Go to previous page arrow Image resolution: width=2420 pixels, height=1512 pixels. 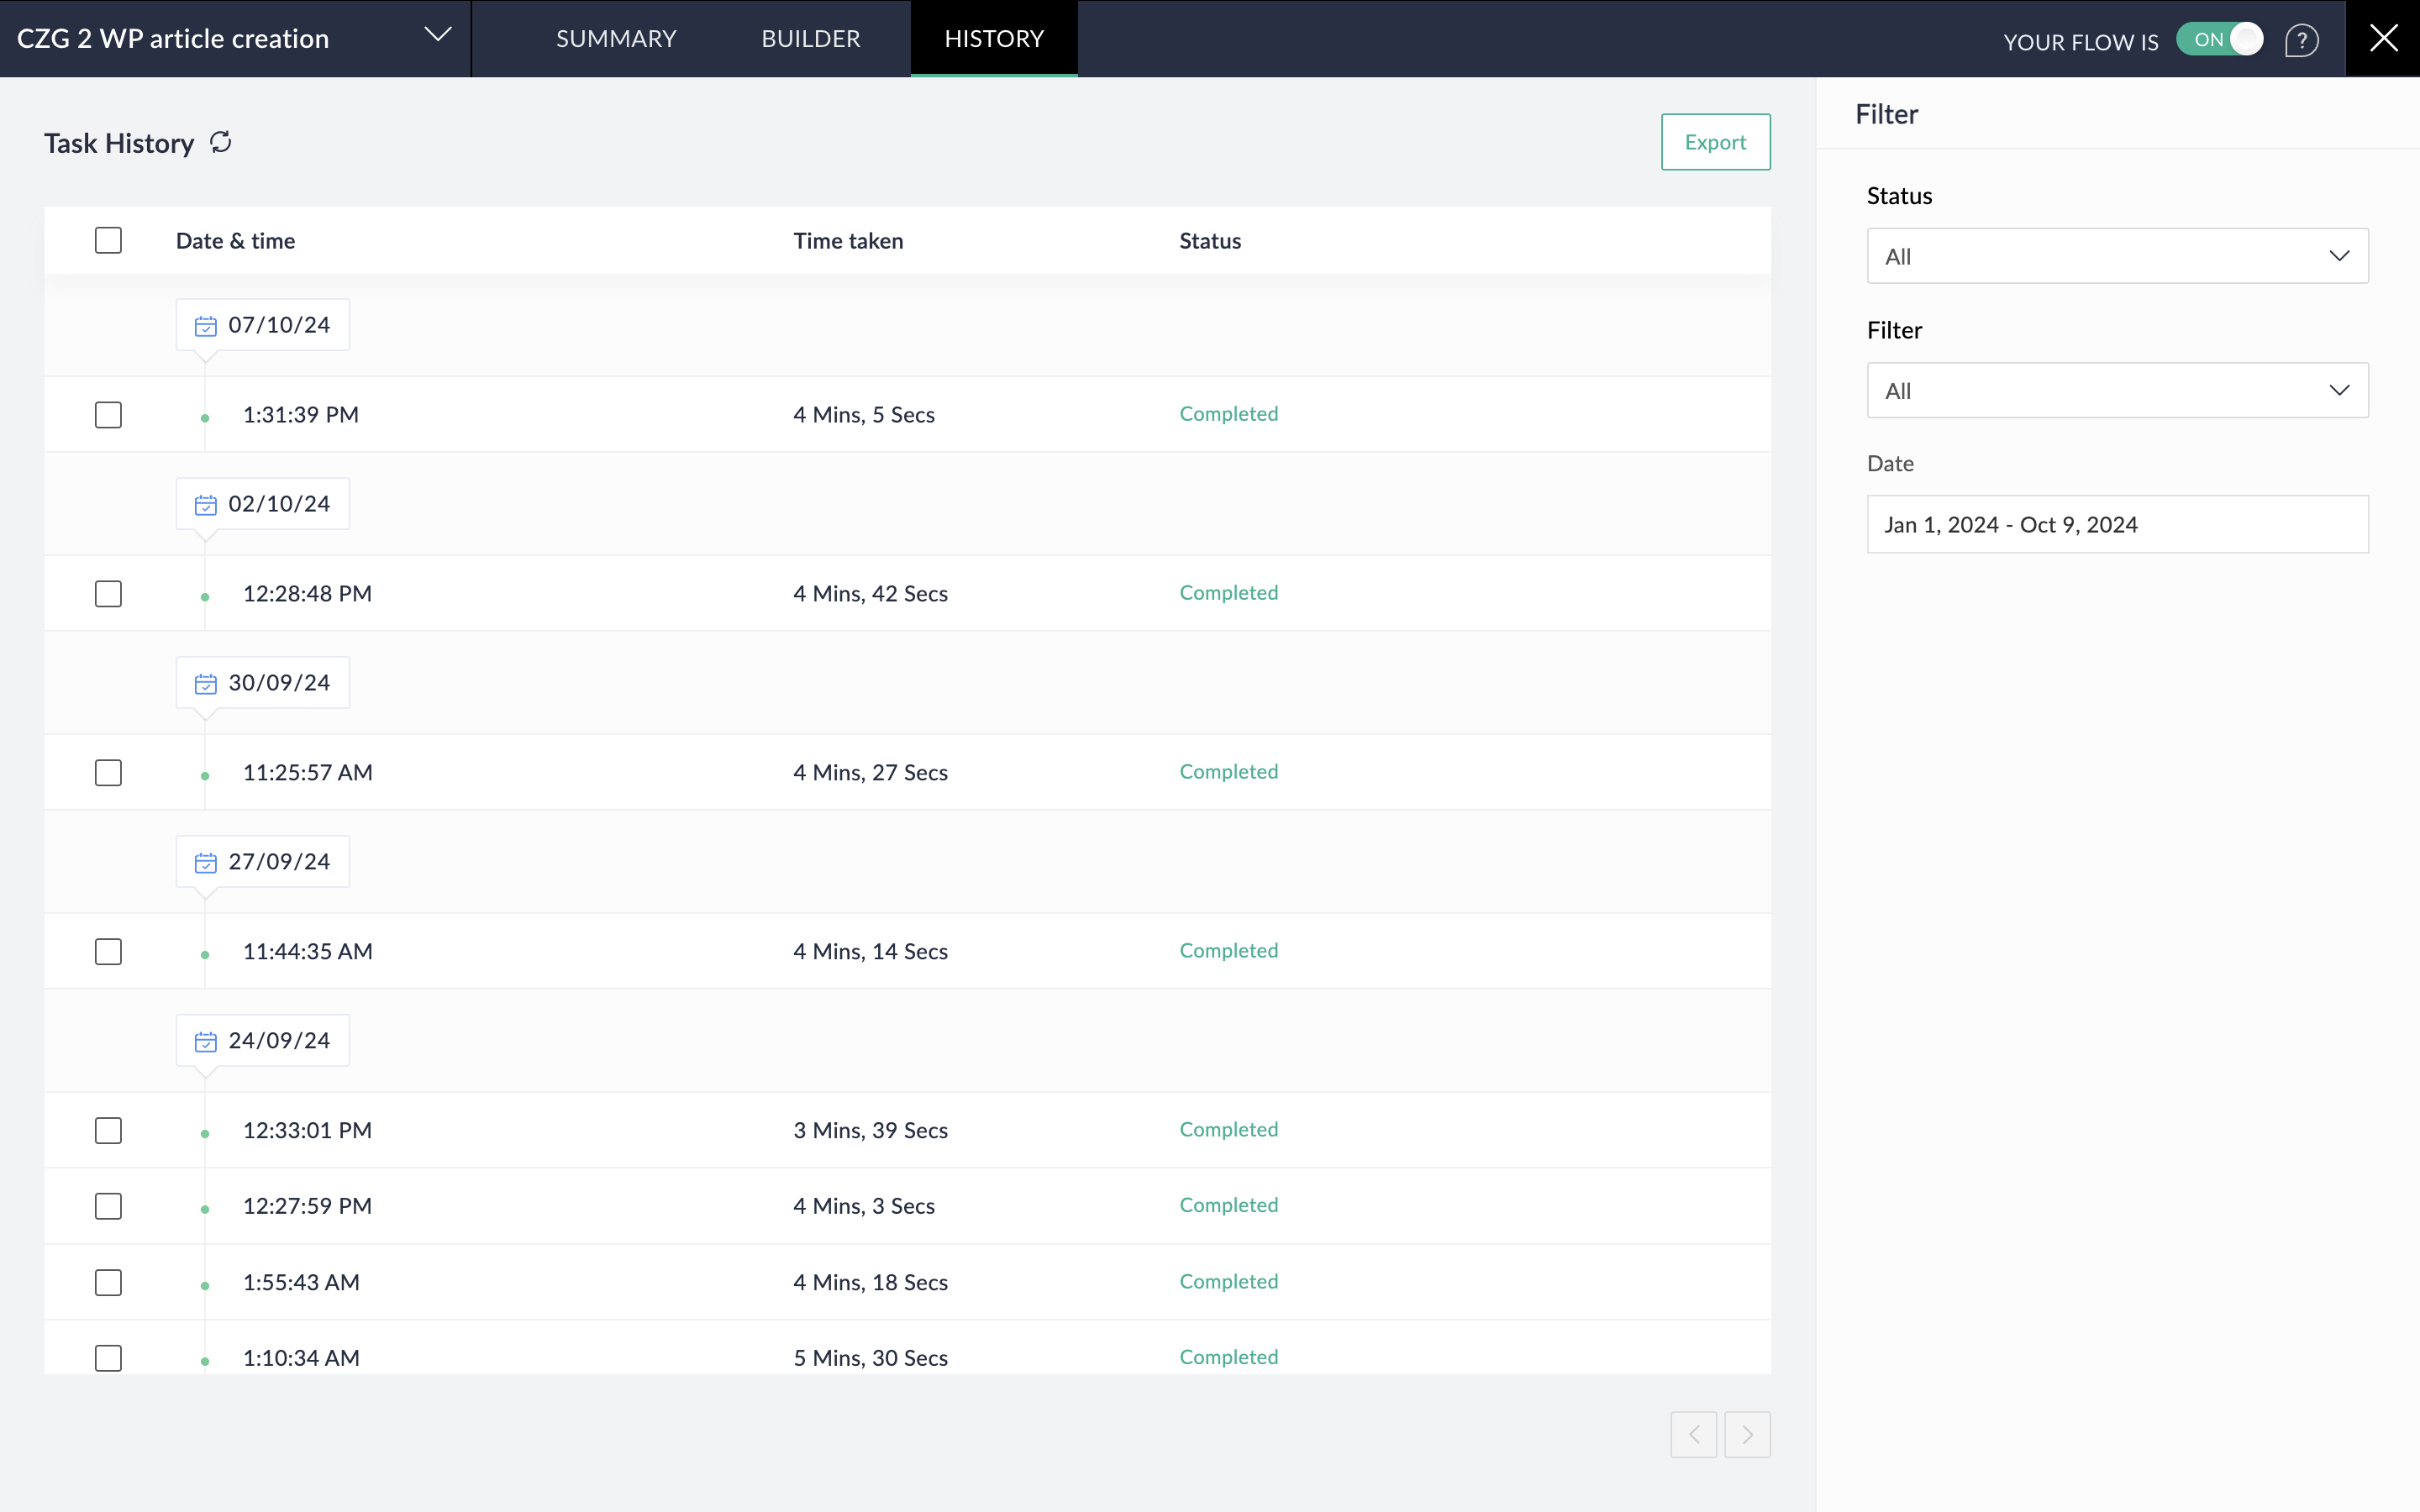tap(1693, 1434)
